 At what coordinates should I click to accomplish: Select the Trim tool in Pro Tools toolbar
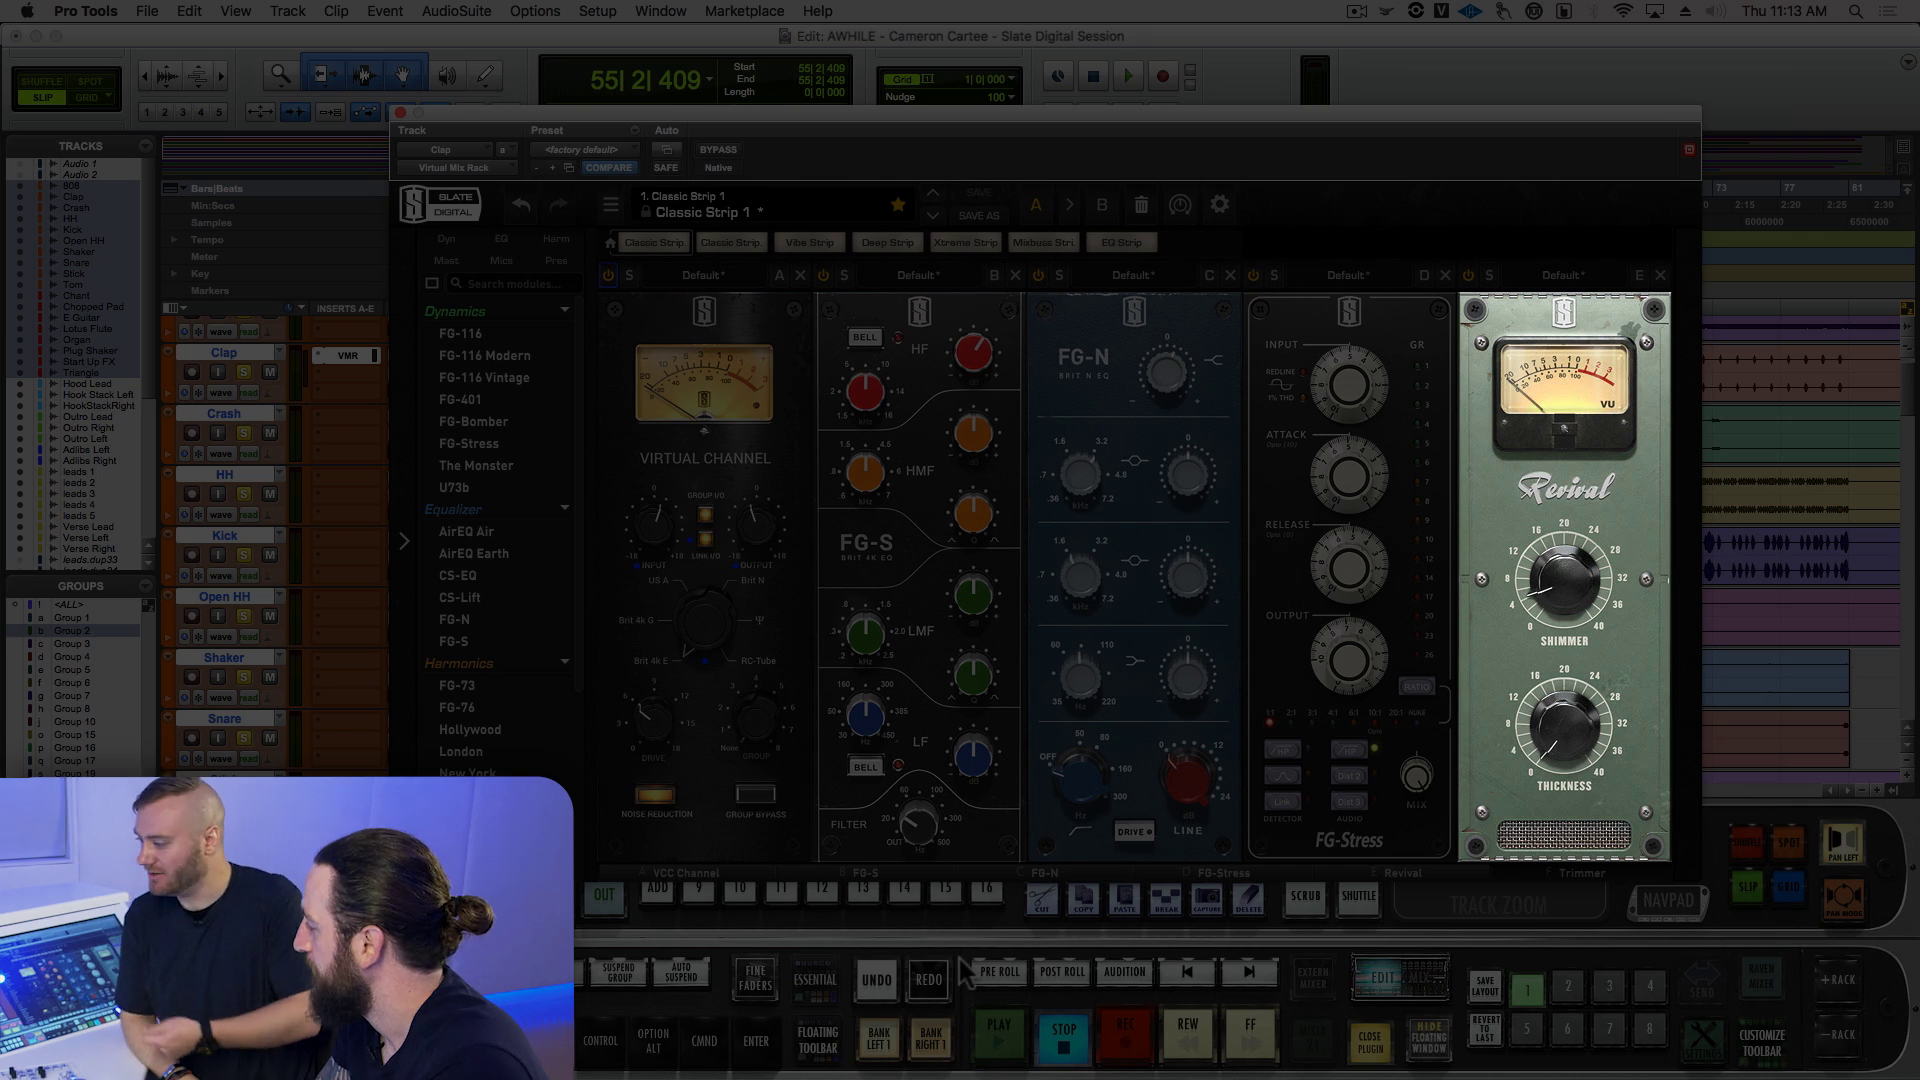pos(323,75)
